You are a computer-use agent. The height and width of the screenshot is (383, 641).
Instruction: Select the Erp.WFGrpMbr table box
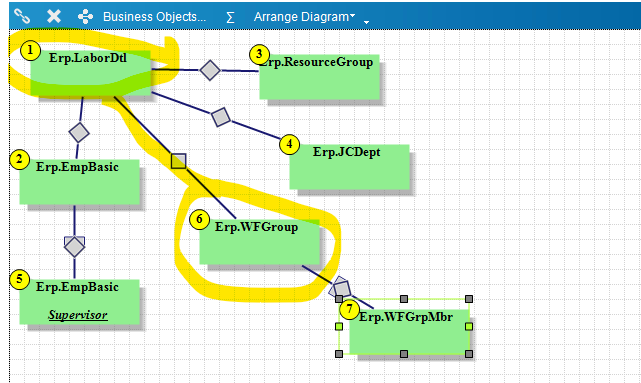[409, 332]
